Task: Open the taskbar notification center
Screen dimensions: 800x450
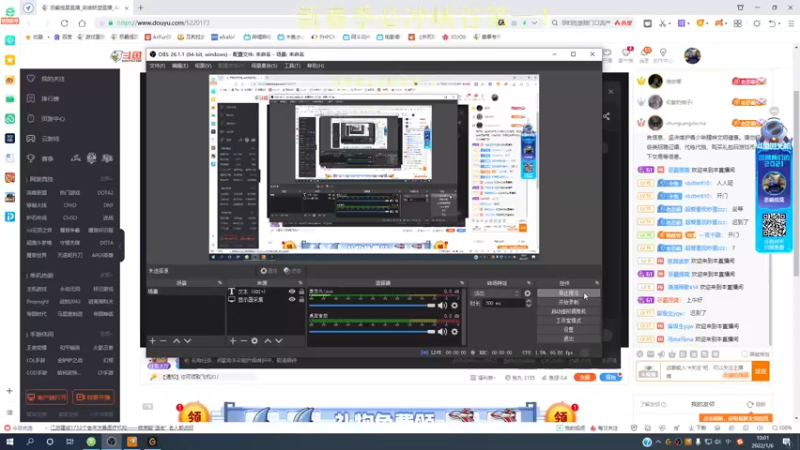Action: [x=787, y=442]
